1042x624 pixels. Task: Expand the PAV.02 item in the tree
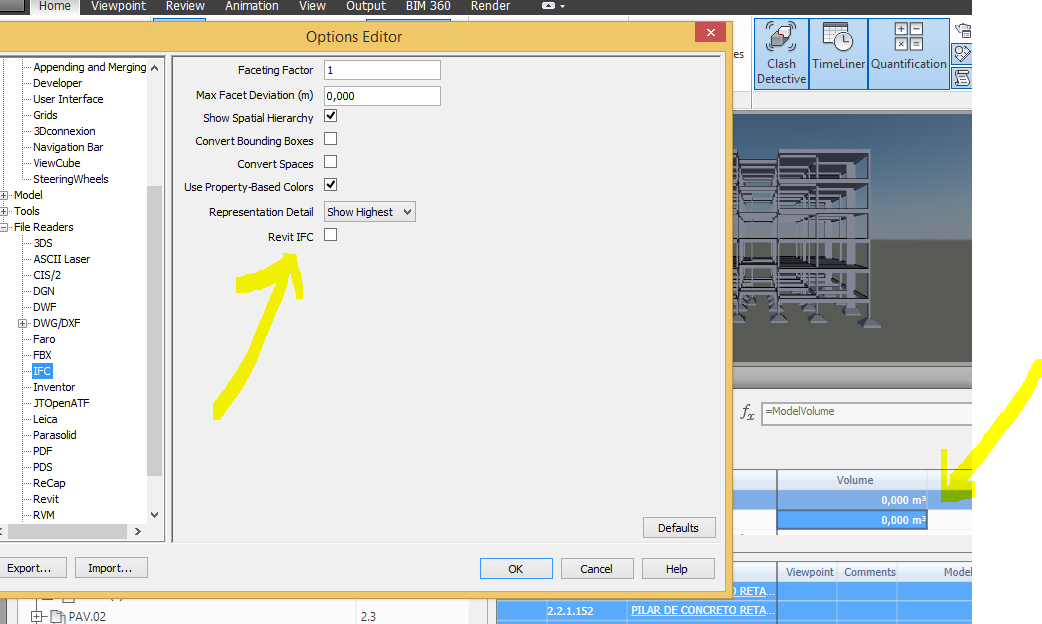[36, 617]
